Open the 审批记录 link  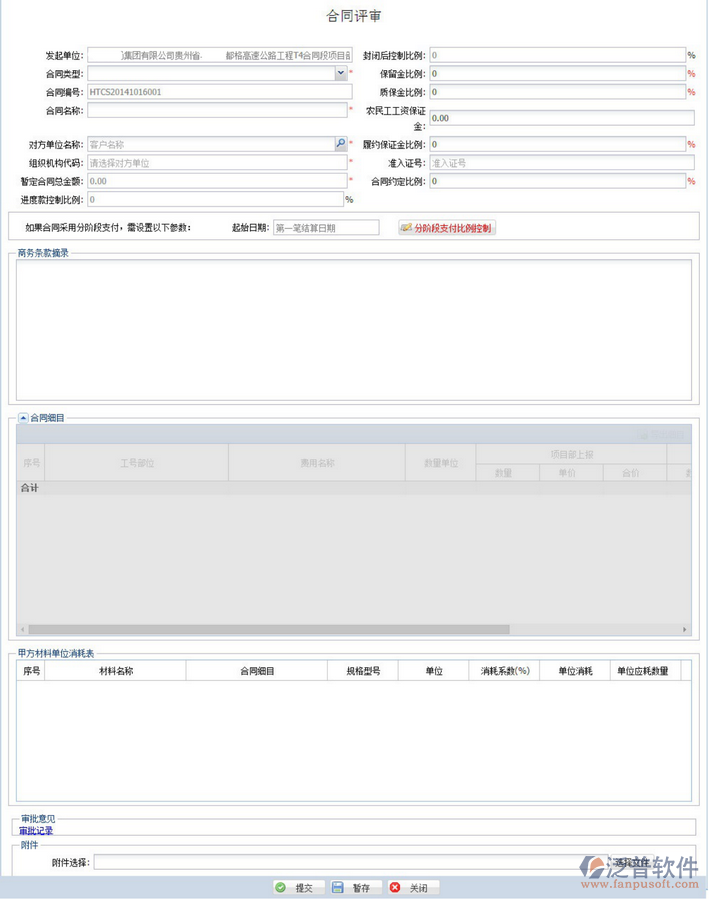tap(36, 831)
